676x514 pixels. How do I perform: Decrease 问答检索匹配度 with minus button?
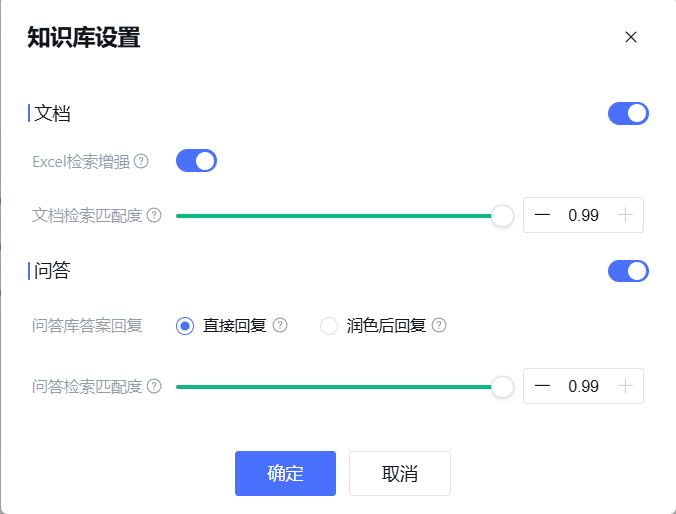(x=542, y=386)
